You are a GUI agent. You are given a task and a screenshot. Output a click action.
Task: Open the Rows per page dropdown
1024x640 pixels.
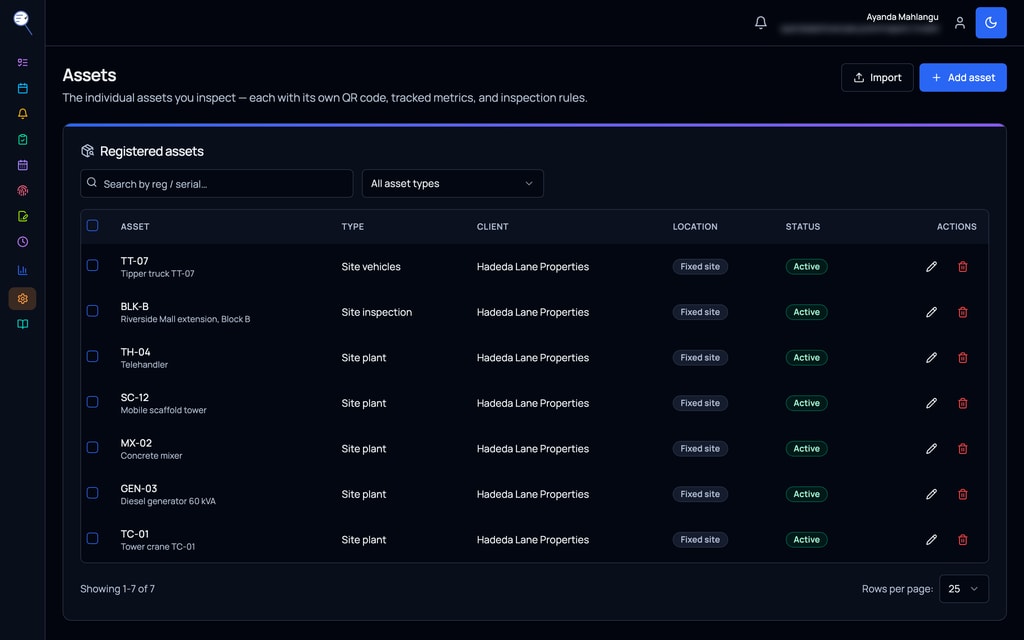(963, 589)
